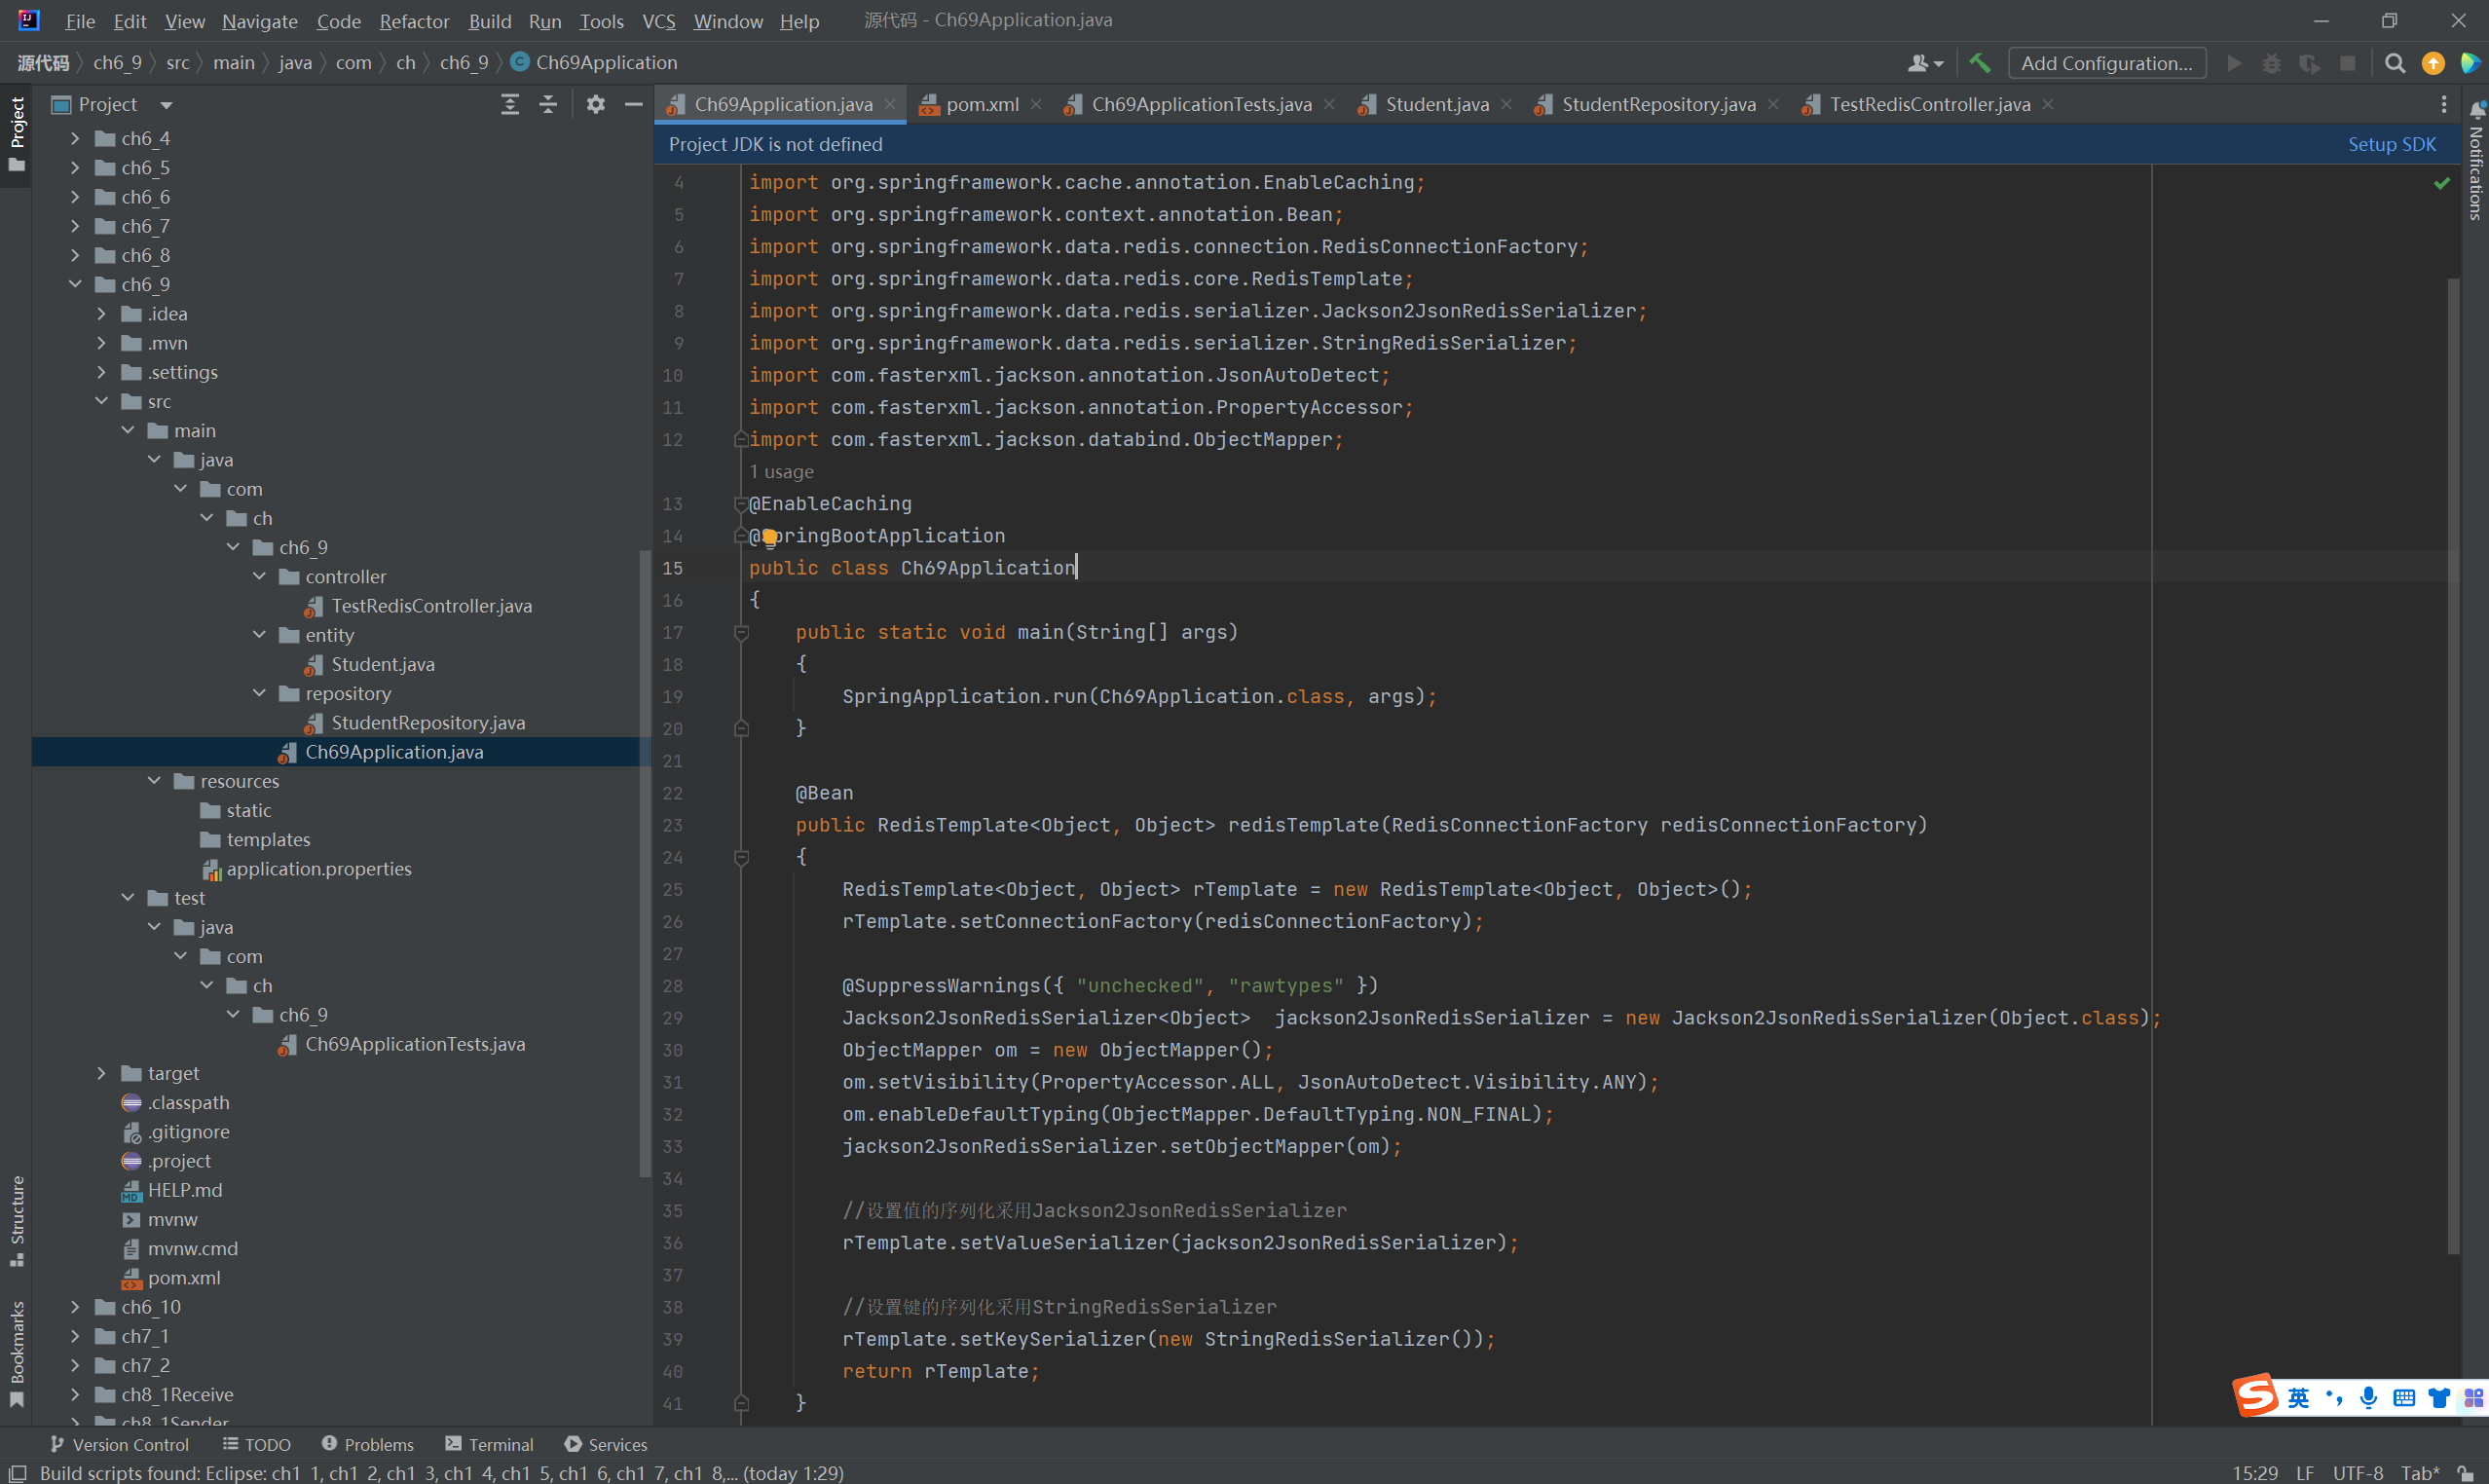Open the Project view dropdown
The height and width of the screenshot is (1484, 2489).
click(166, 104)
